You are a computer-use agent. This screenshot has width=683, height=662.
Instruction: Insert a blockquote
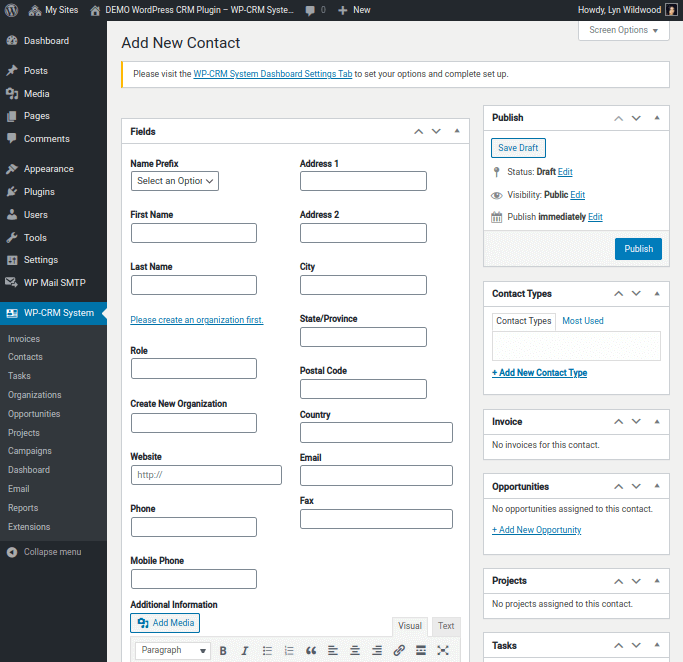pyautogui.click(x=311, y=651)
